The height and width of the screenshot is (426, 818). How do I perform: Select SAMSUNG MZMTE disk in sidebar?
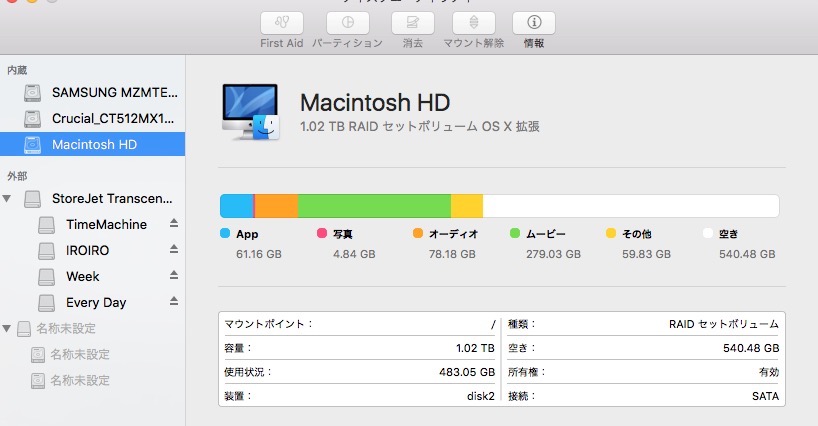point(114,92)
